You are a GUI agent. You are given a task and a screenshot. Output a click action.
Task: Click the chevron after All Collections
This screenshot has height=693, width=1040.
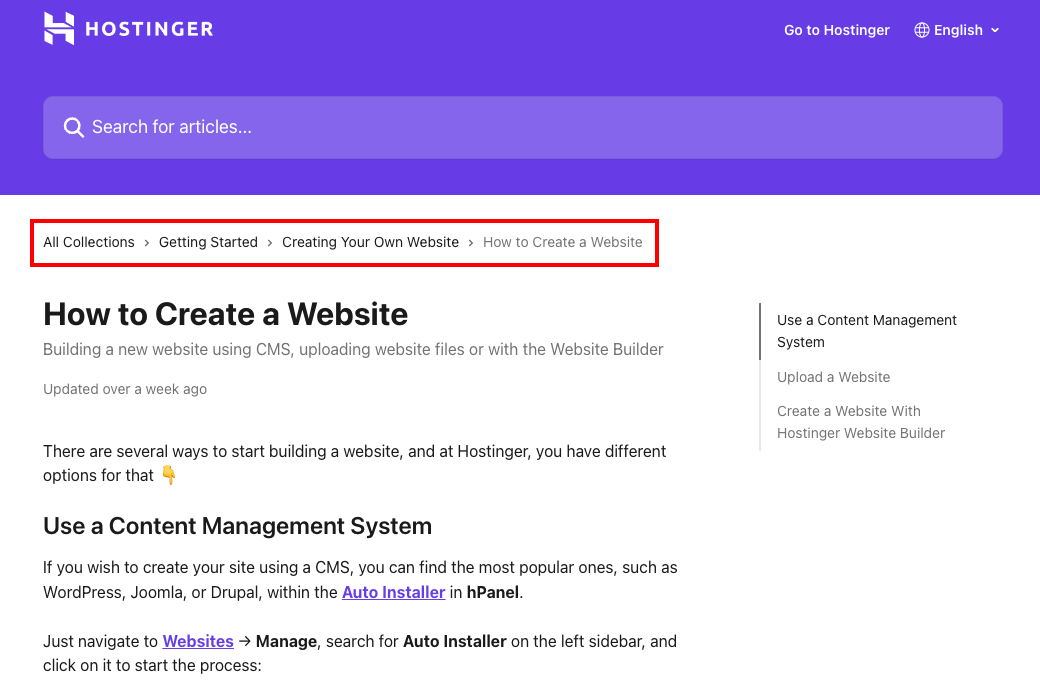point(147,243)
